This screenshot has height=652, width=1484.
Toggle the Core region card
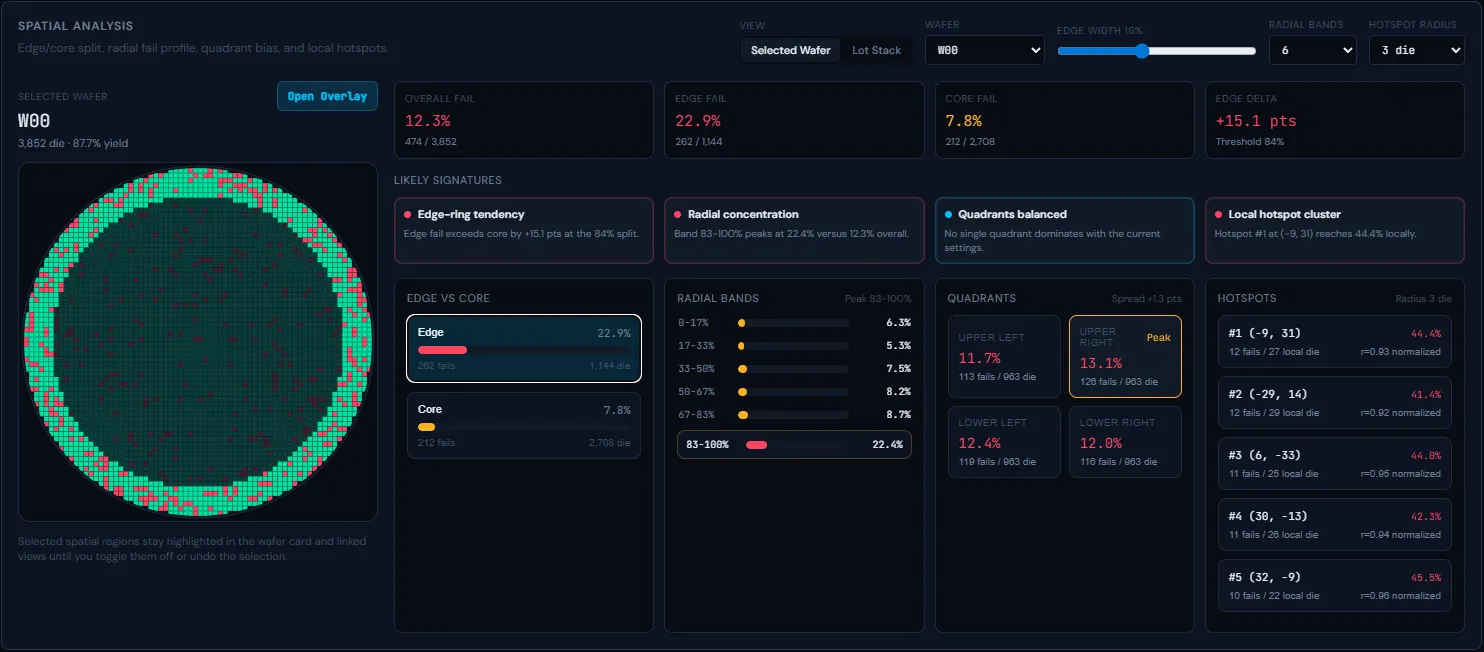(x=523, y=425)
